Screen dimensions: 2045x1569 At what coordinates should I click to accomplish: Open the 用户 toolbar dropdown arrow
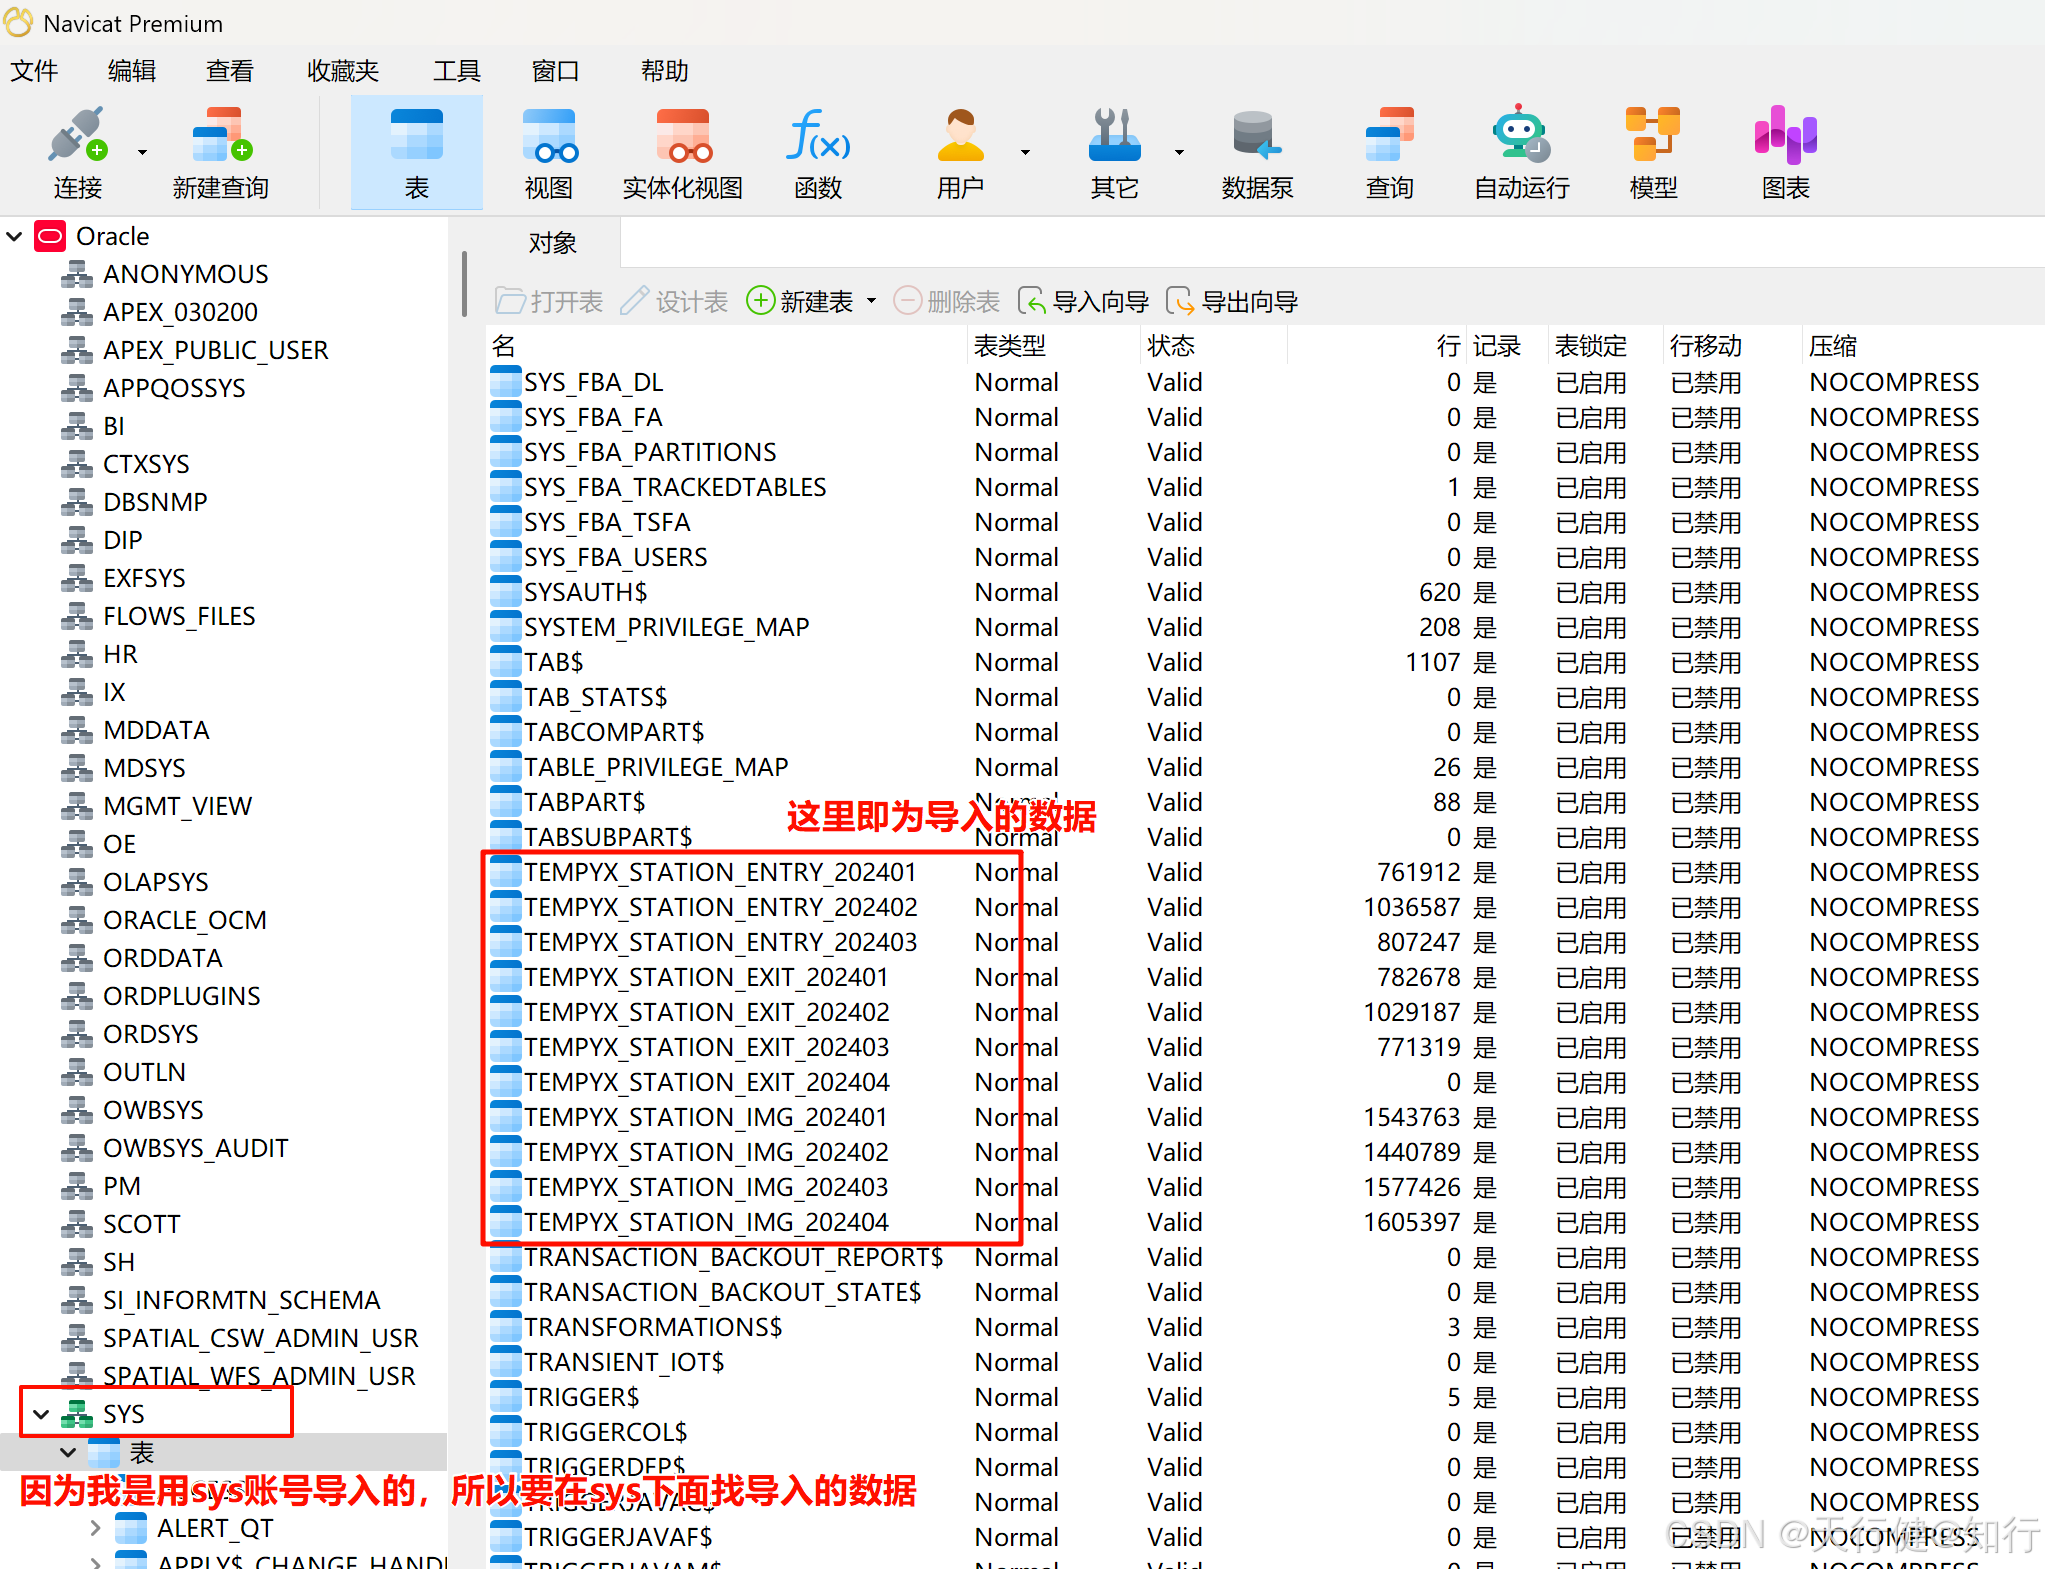(x=1025, y=152)
